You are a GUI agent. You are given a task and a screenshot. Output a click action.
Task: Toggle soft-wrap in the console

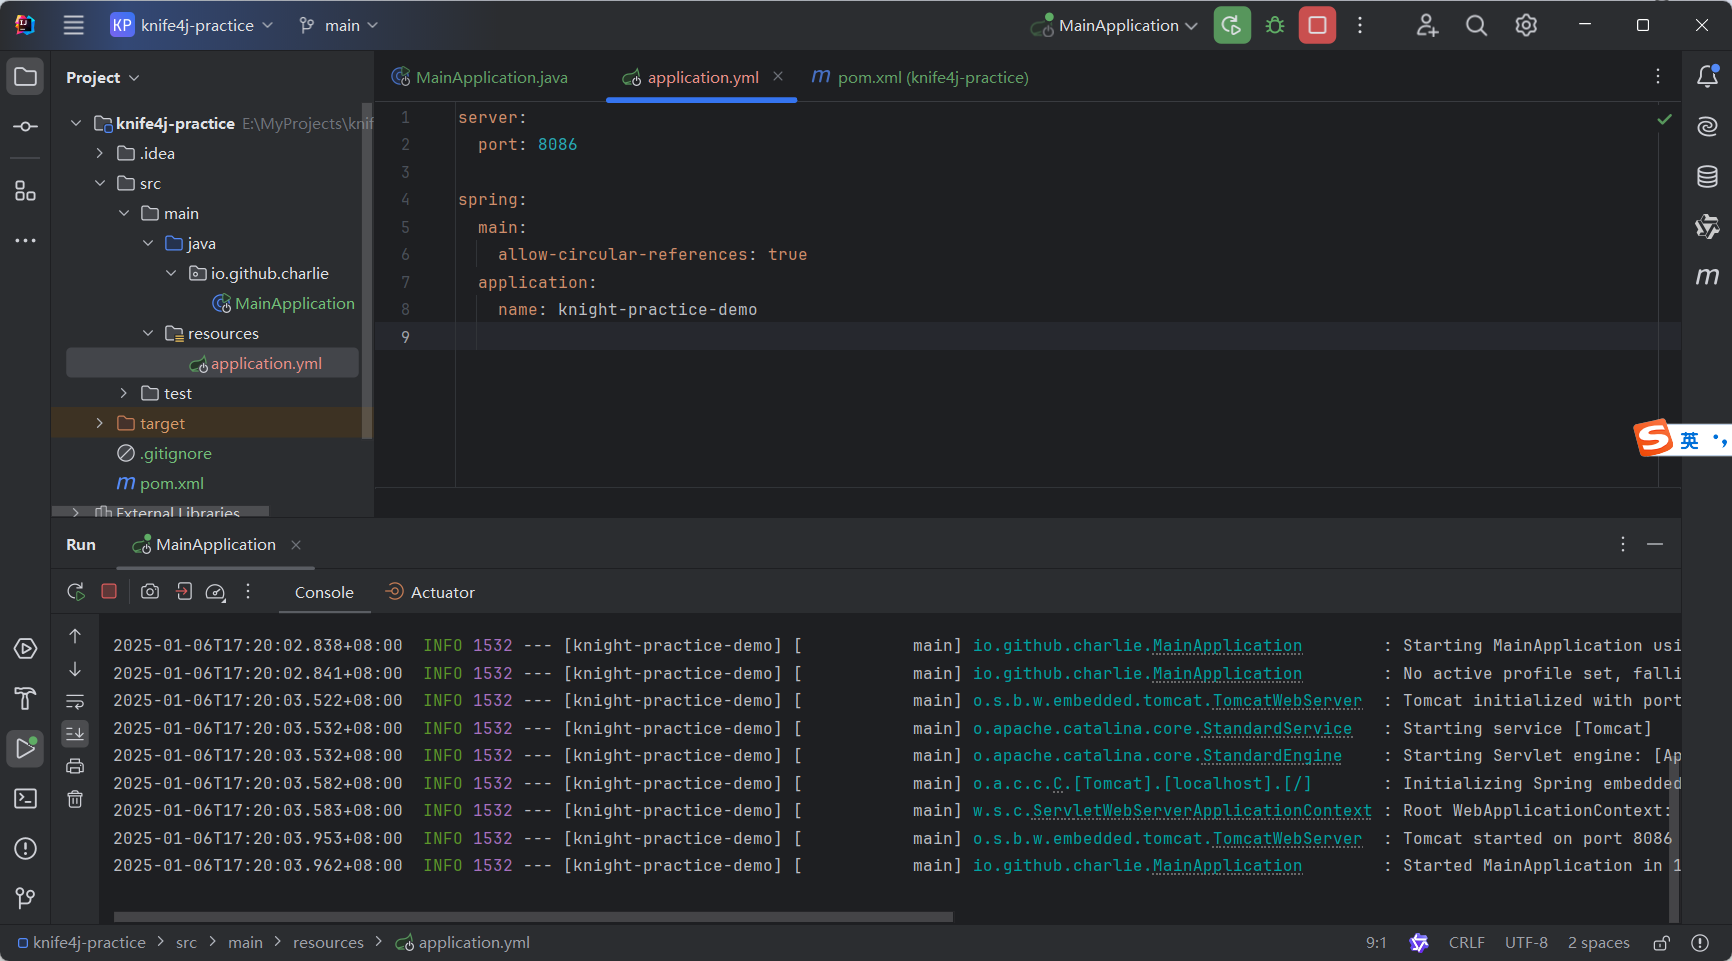[75, 701]
